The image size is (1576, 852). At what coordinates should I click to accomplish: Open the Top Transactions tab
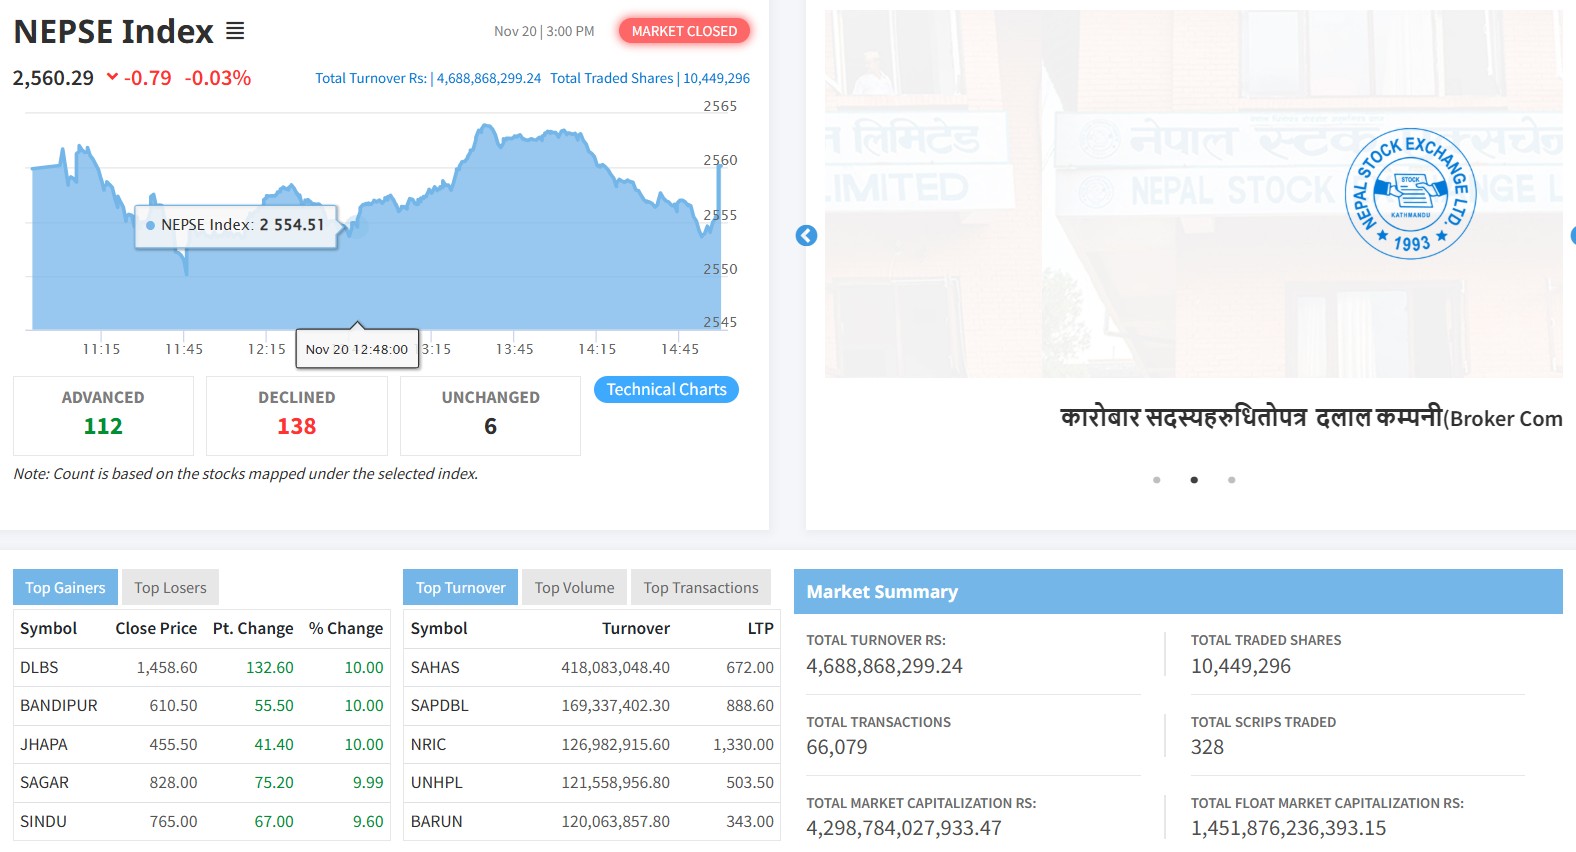coord(701,588)
